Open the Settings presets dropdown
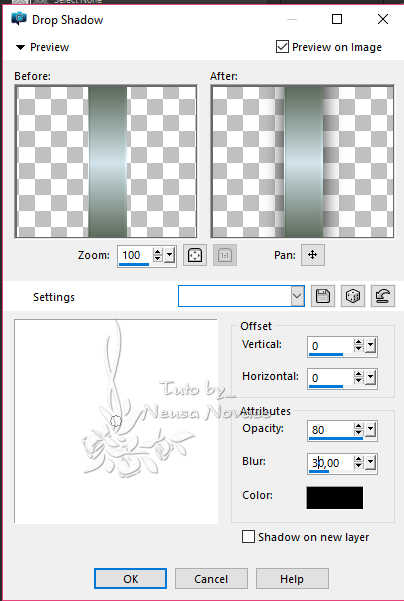This screenshot has height=601, width=404. click(x=297, y=296)
